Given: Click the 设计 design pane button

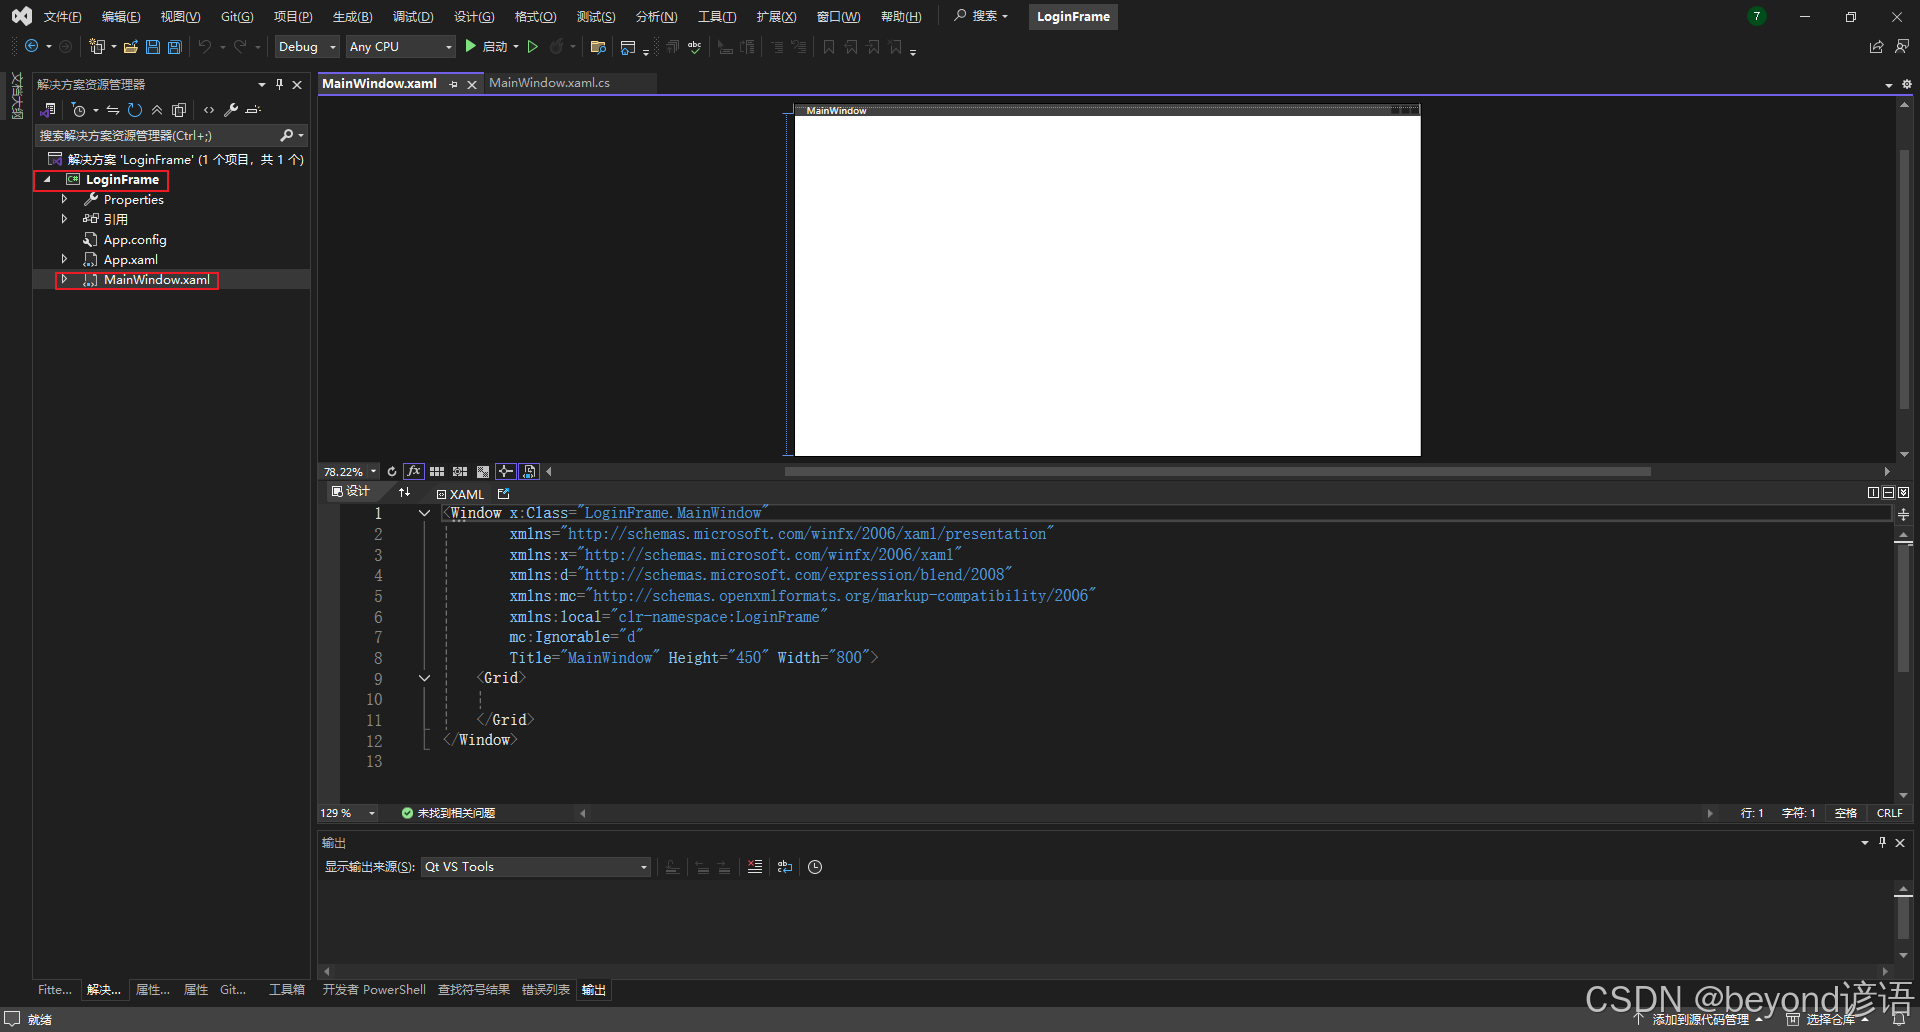Looking at the screenshot, I should coord(351,491).
